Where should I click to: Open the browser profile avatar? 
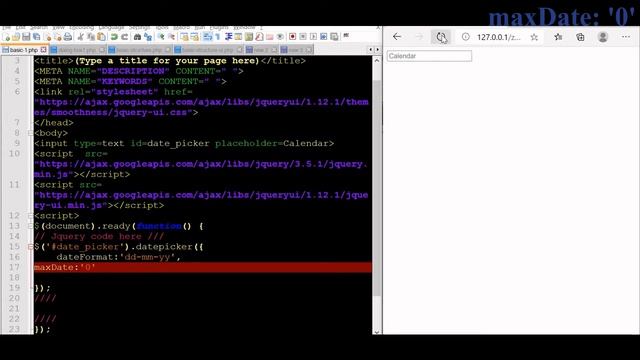(x=603, y=37)
